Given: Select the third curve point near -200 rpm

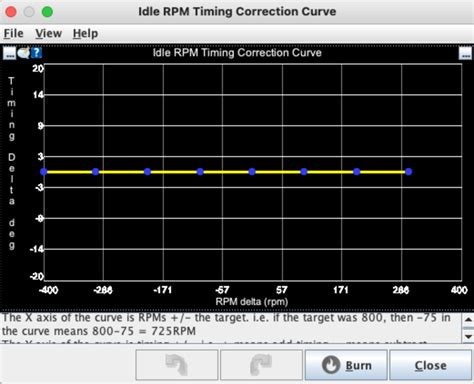Looking at the screenshot, I should coord(148,172).
